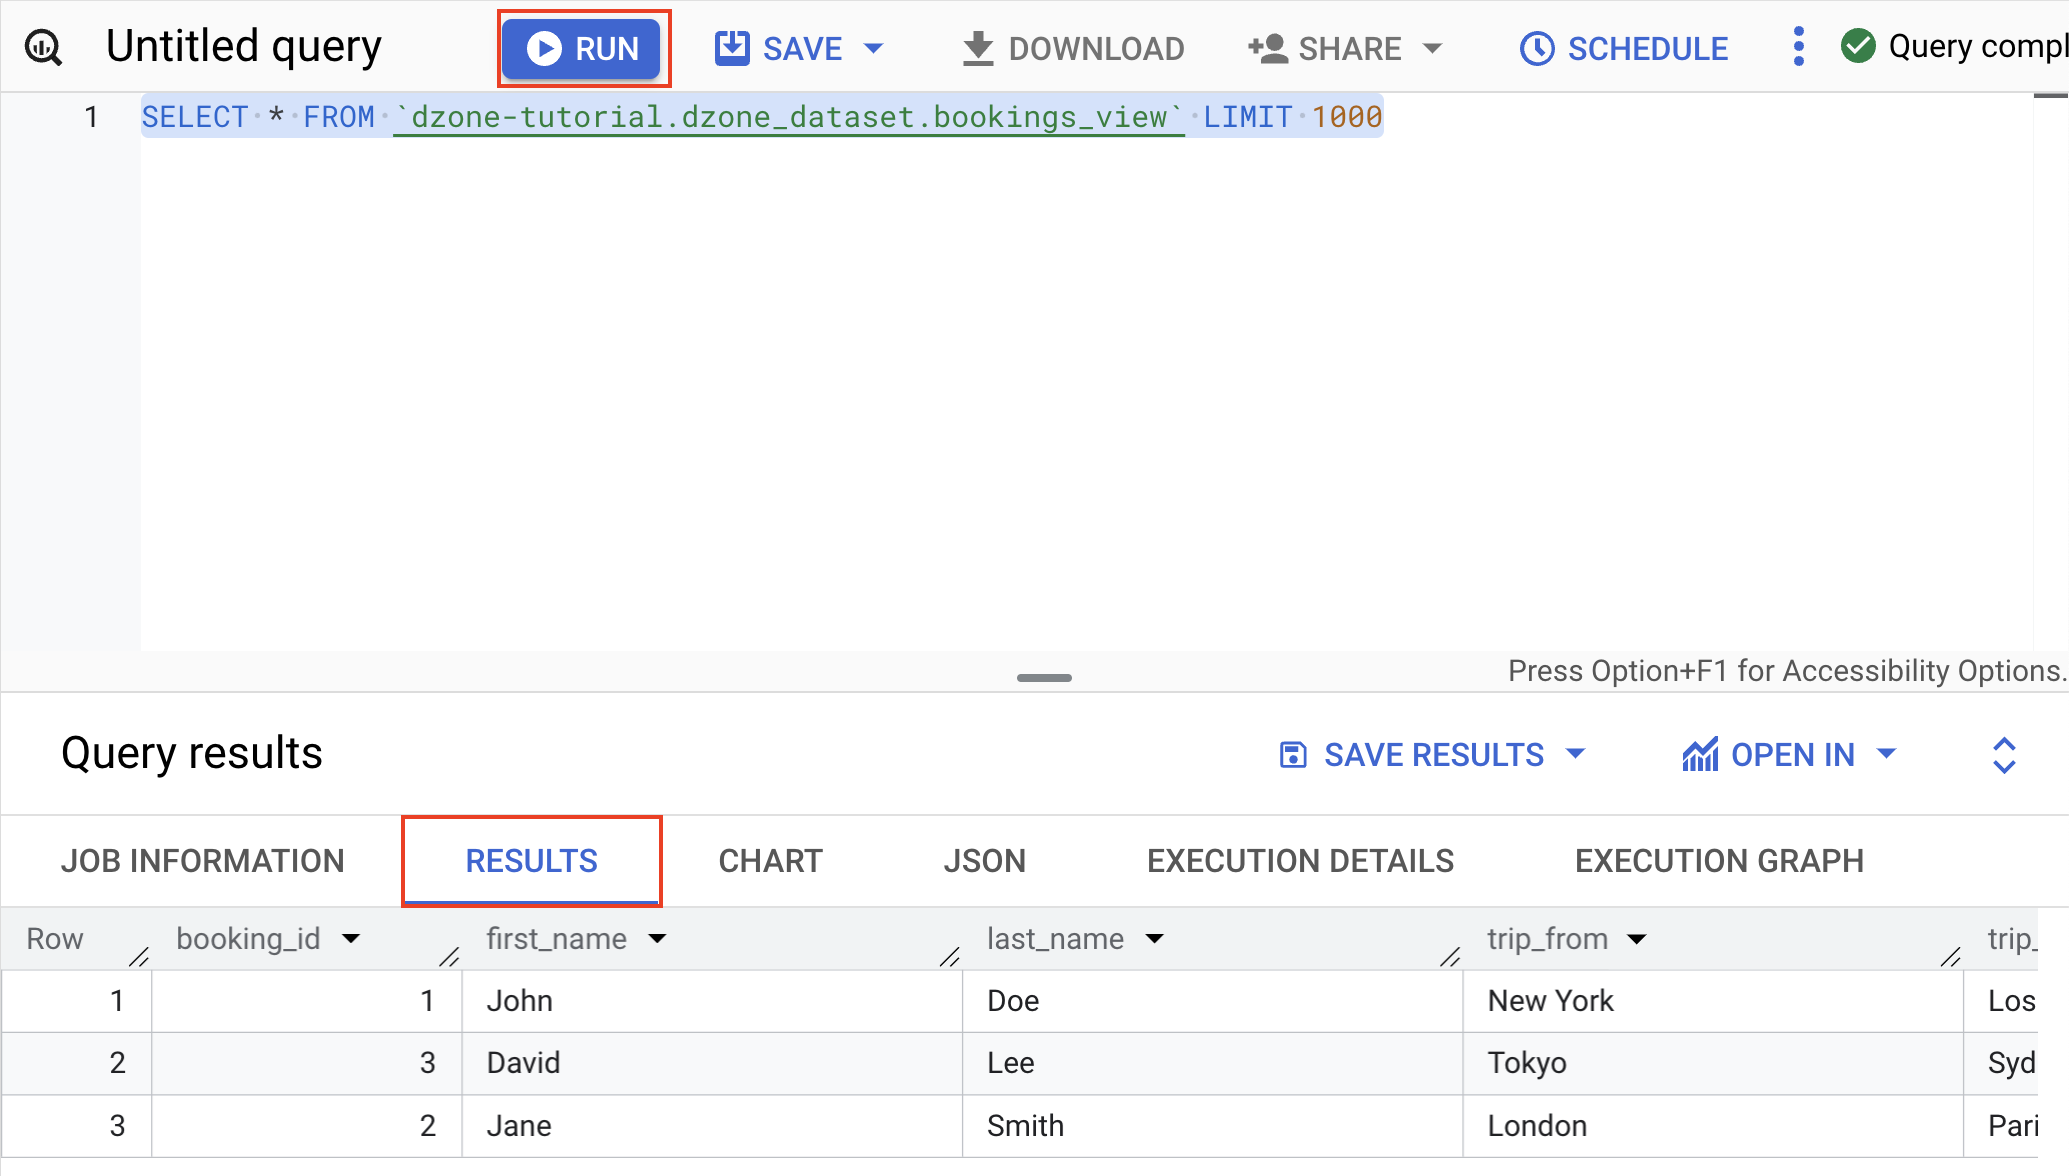2069x1176 pixels.
Task: Switch to the JSON tab
Action: point(985,860)
